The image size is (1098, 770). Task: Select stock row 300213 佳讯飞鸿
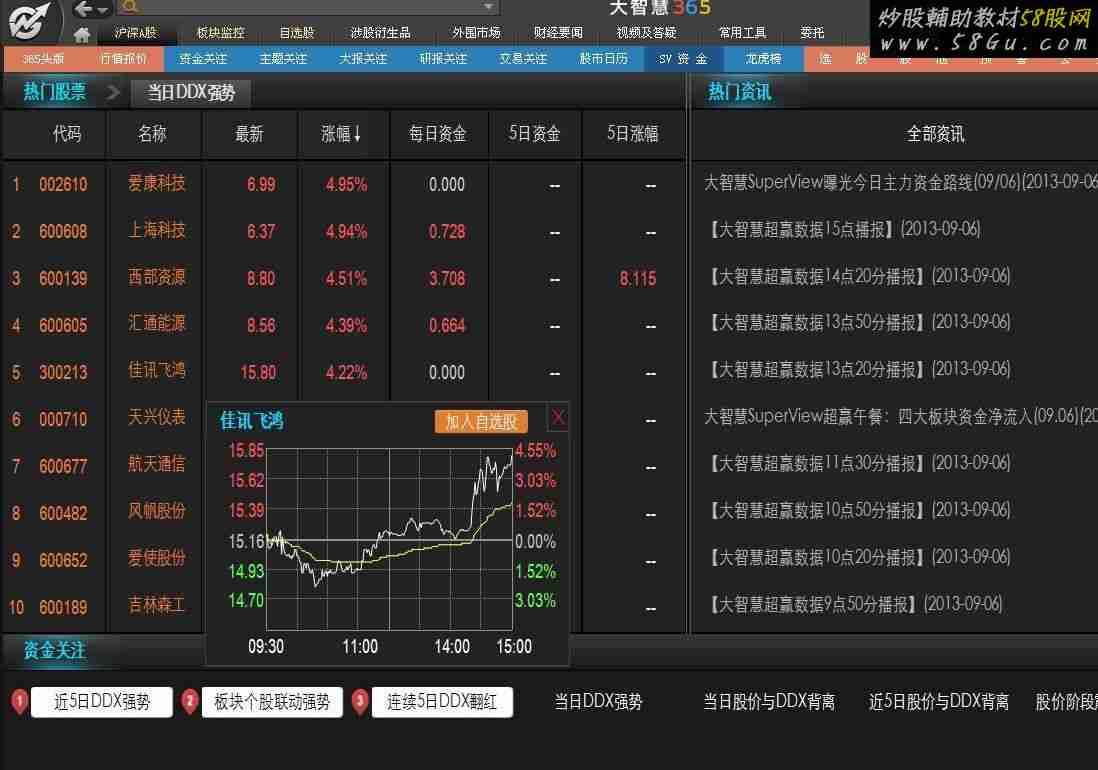(343, 372)
